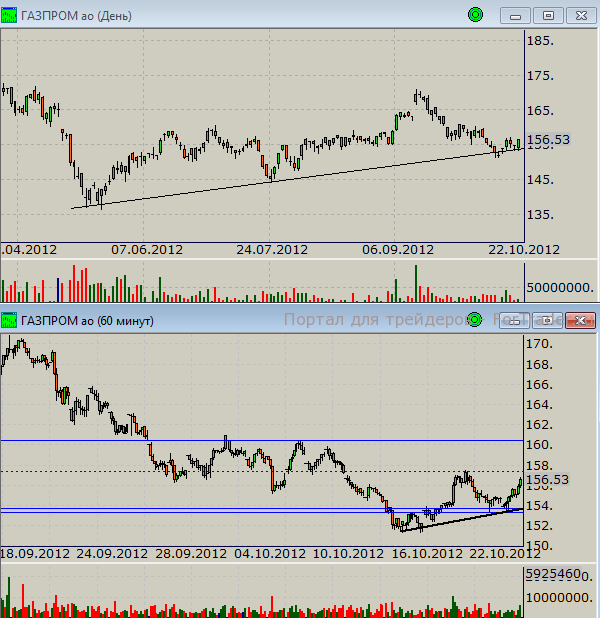Screen dimensions: 600x618
Task: Click the 28.09.2012 date on the hourly axis
Action: coord(191,554)
